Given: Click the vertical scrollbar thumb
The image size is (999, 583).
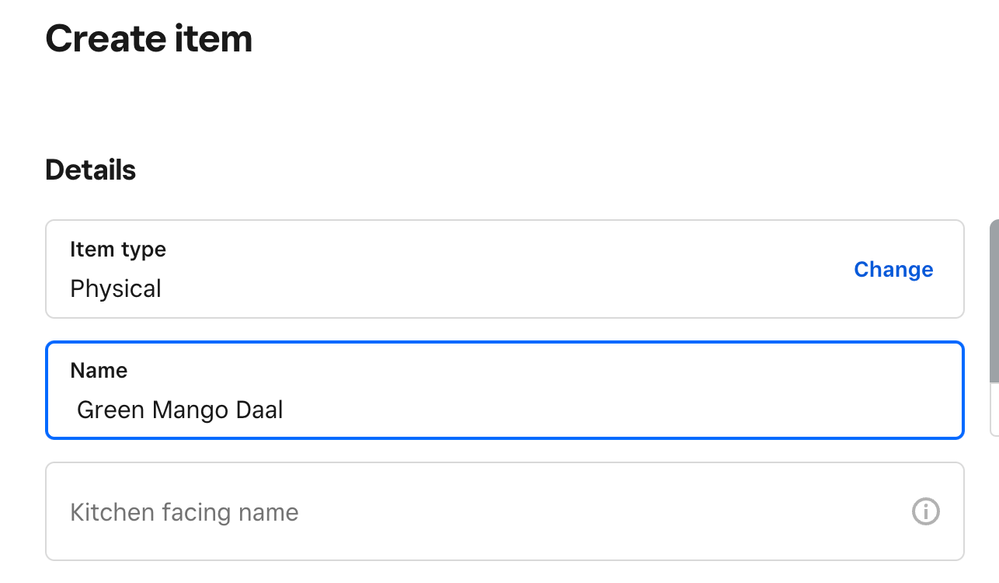Looking at the screenshot, I should coord(994,300).
